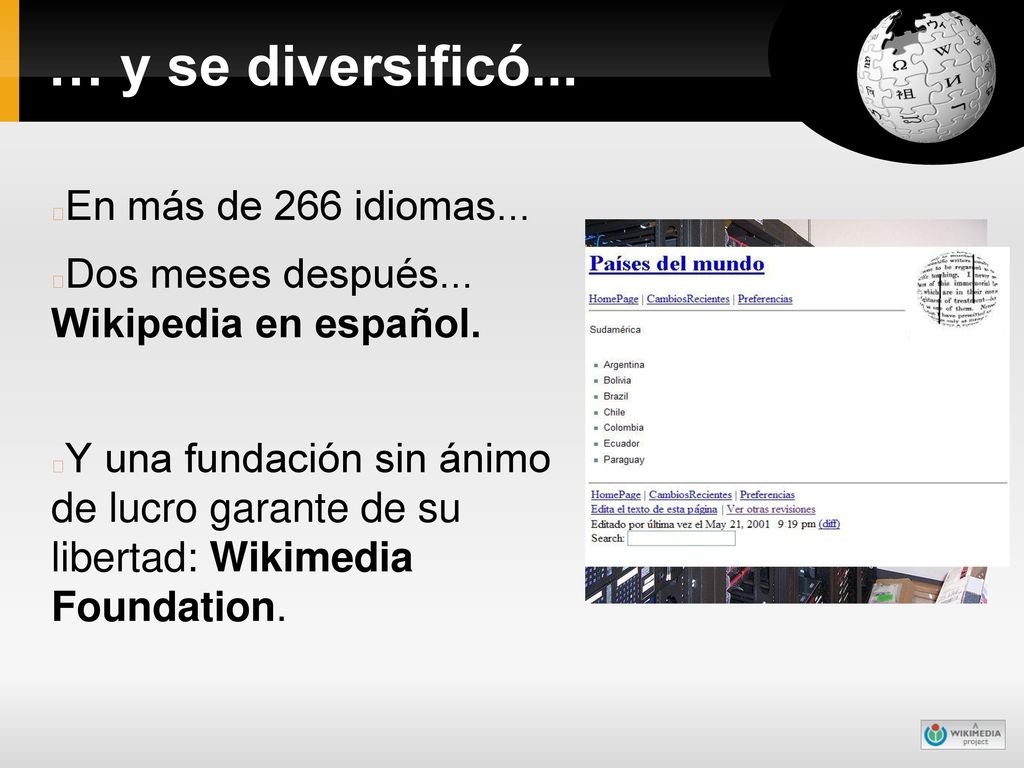The height and width of the screenshot is (768, 1024).
Task: Open the 'Países del mundo' heading link
Action: (x=677, y=264)
